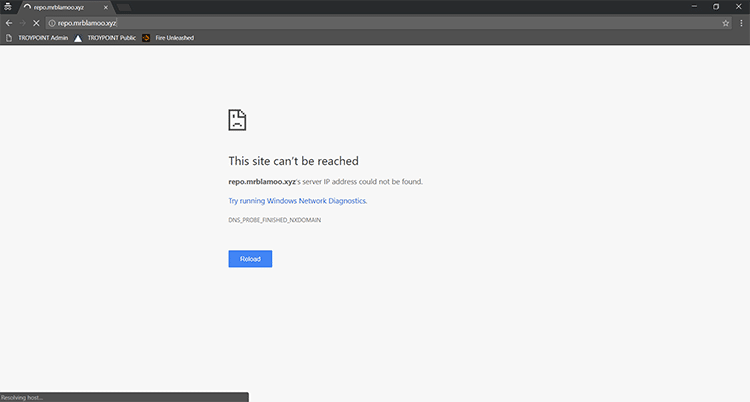Click the site info icon in address bar
750x402 pixels.
(x=52, y=23)
